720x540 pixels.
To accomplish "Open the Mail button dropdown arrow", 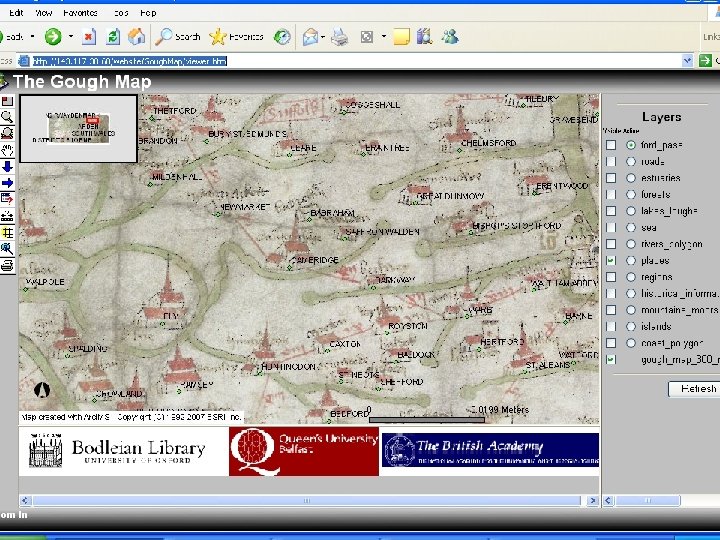I will 324,37.
